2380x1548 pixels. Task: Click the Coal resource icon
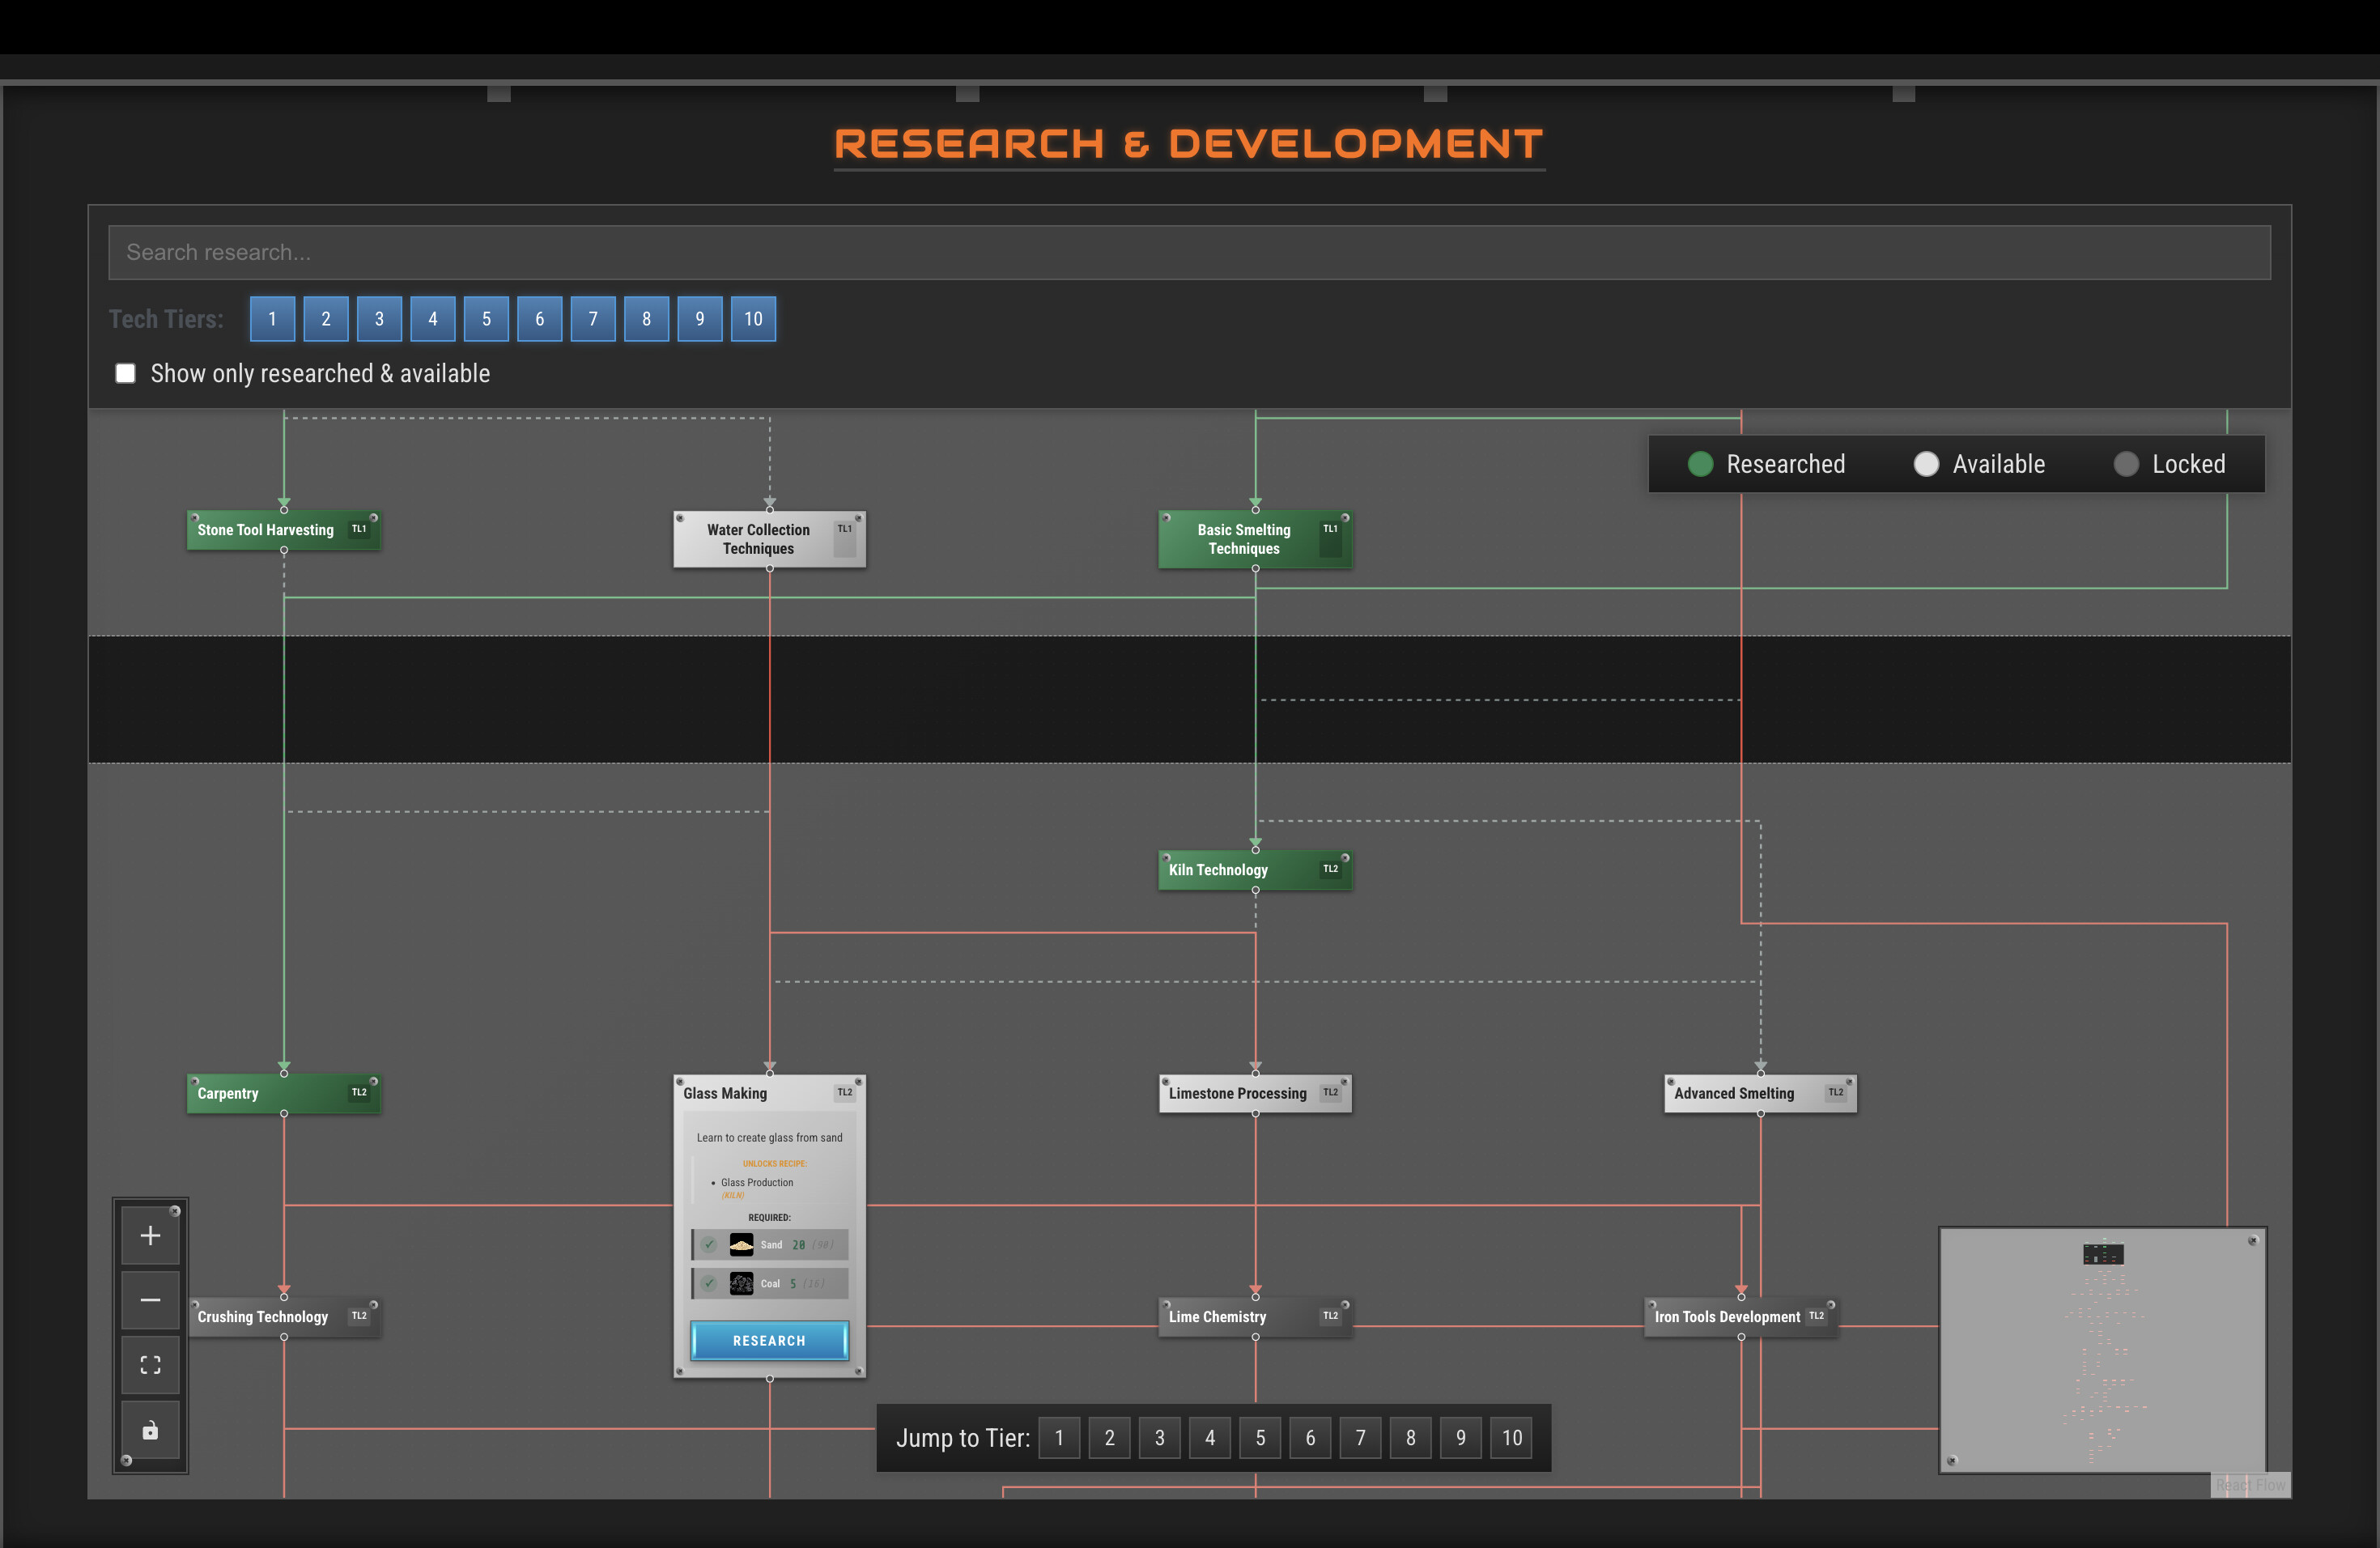click(741, 1283)
